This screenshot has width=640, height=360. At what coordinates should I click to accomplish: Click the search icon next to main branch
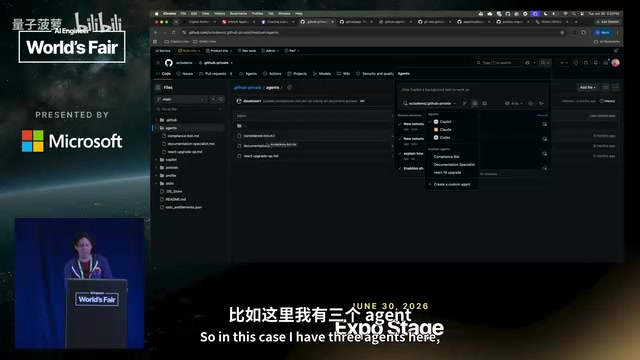tap(221, 99)
